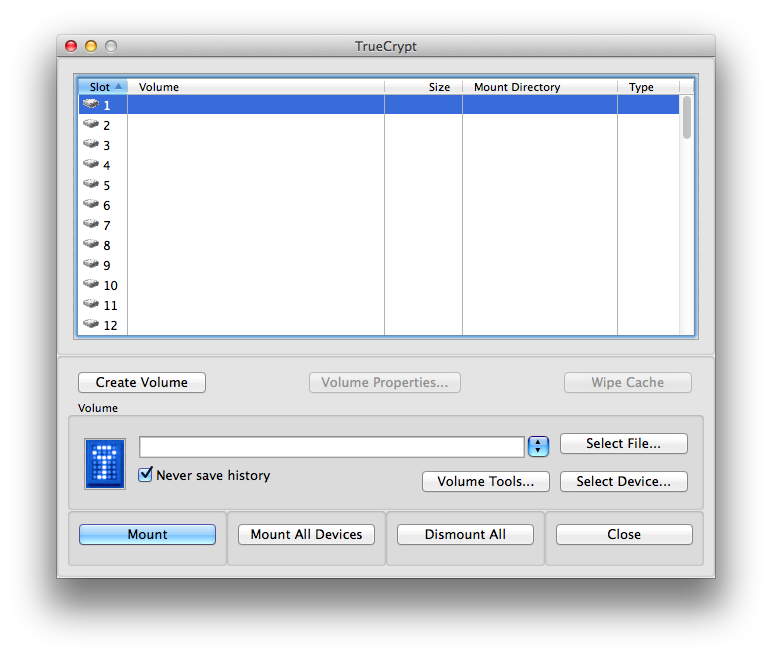Click the drive icon for slot 6
Screen dimensions: 772x657
coord(91,204)
